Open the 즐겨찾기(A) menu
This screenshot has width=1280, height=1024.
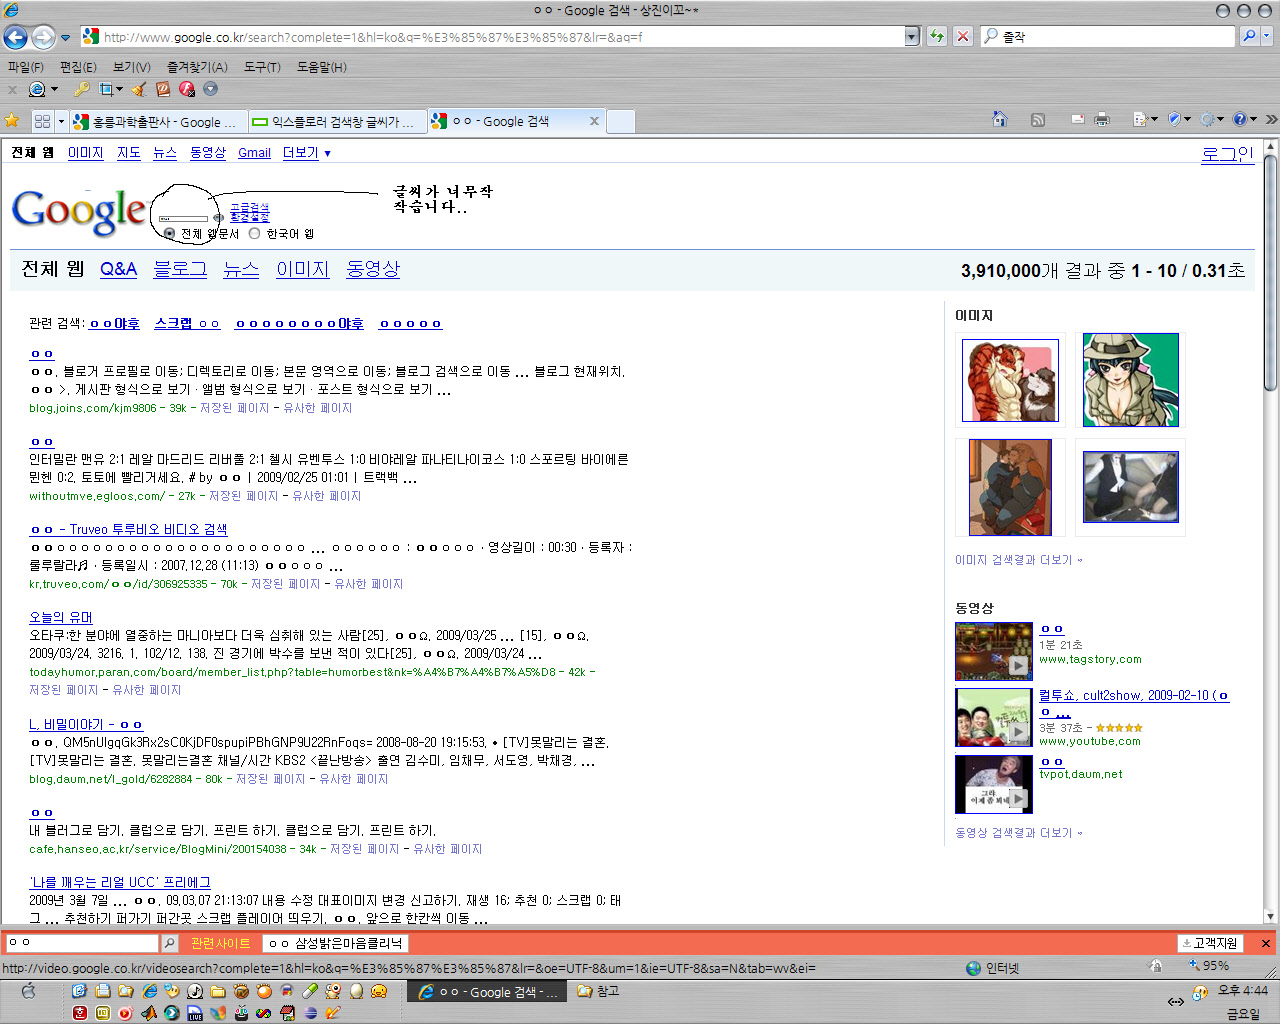(x=197, y=67)
